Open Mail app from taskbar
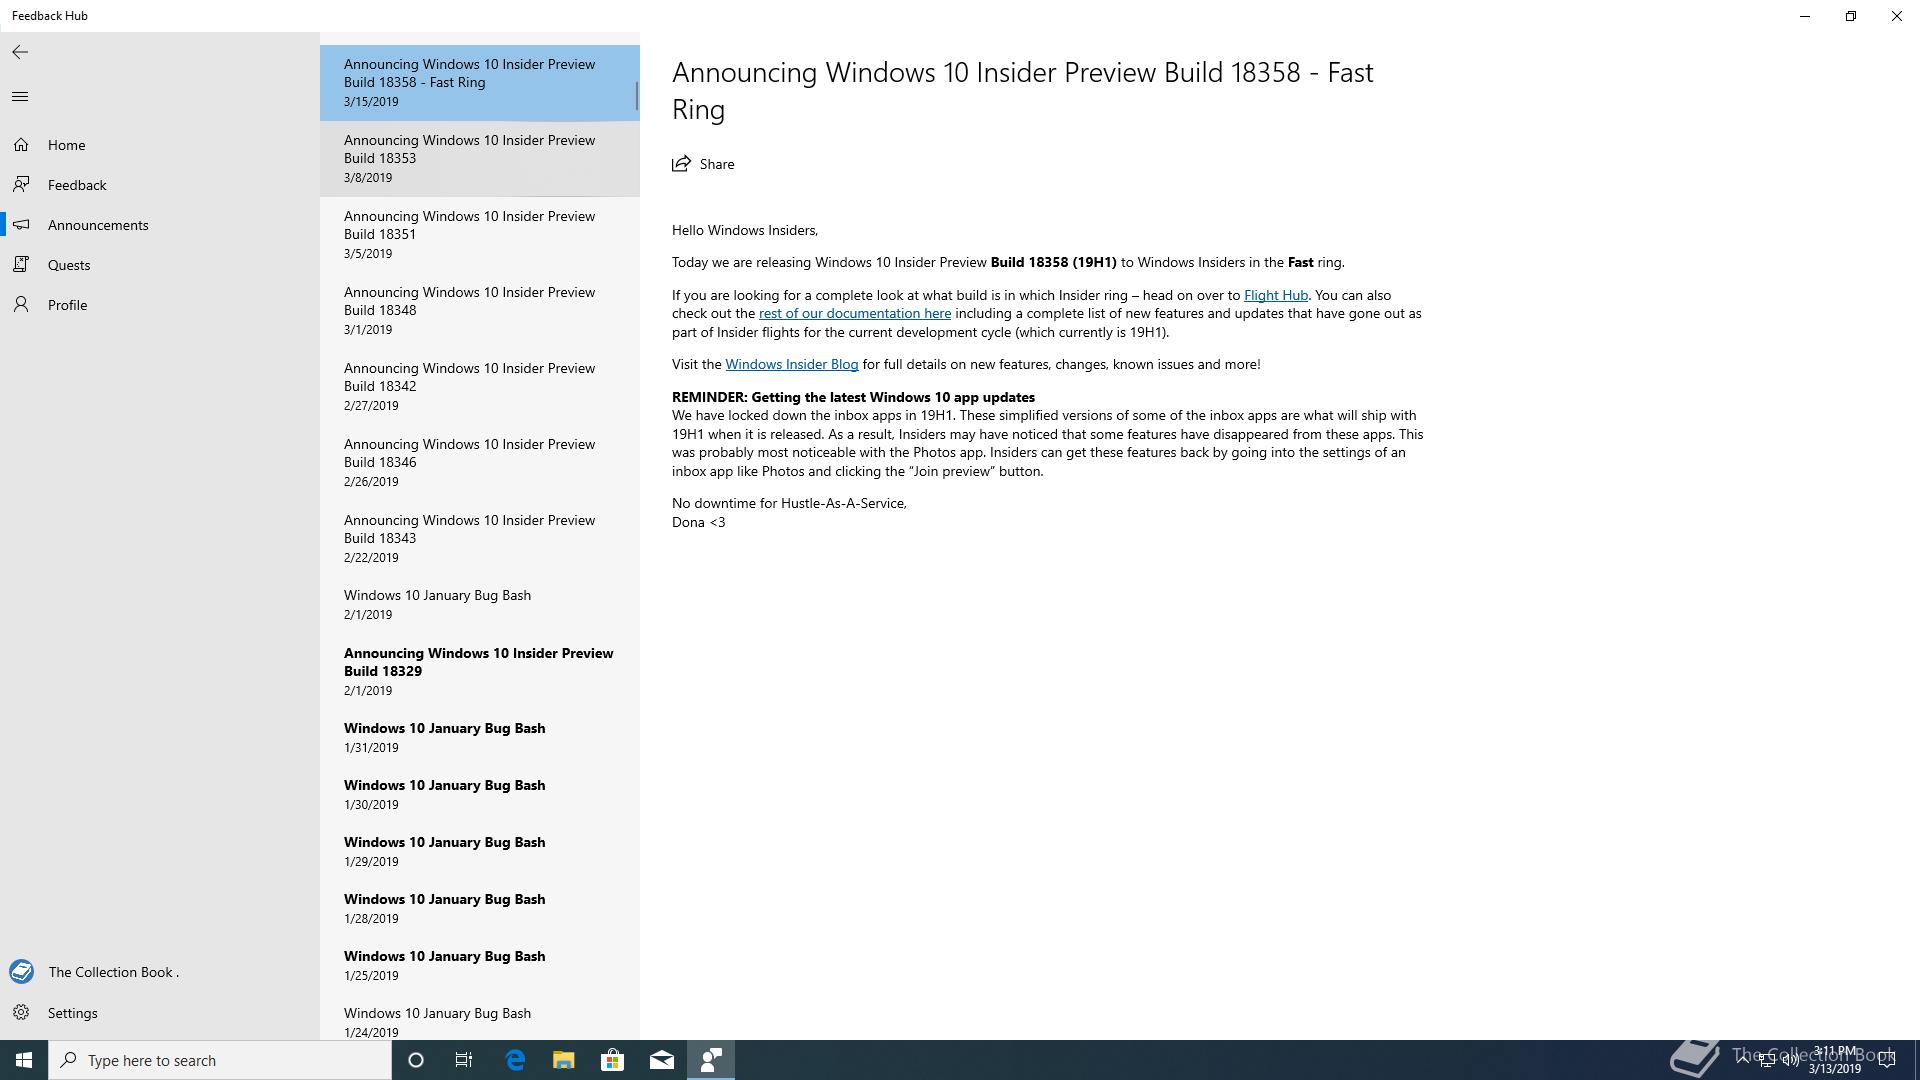 [662, 1060]
